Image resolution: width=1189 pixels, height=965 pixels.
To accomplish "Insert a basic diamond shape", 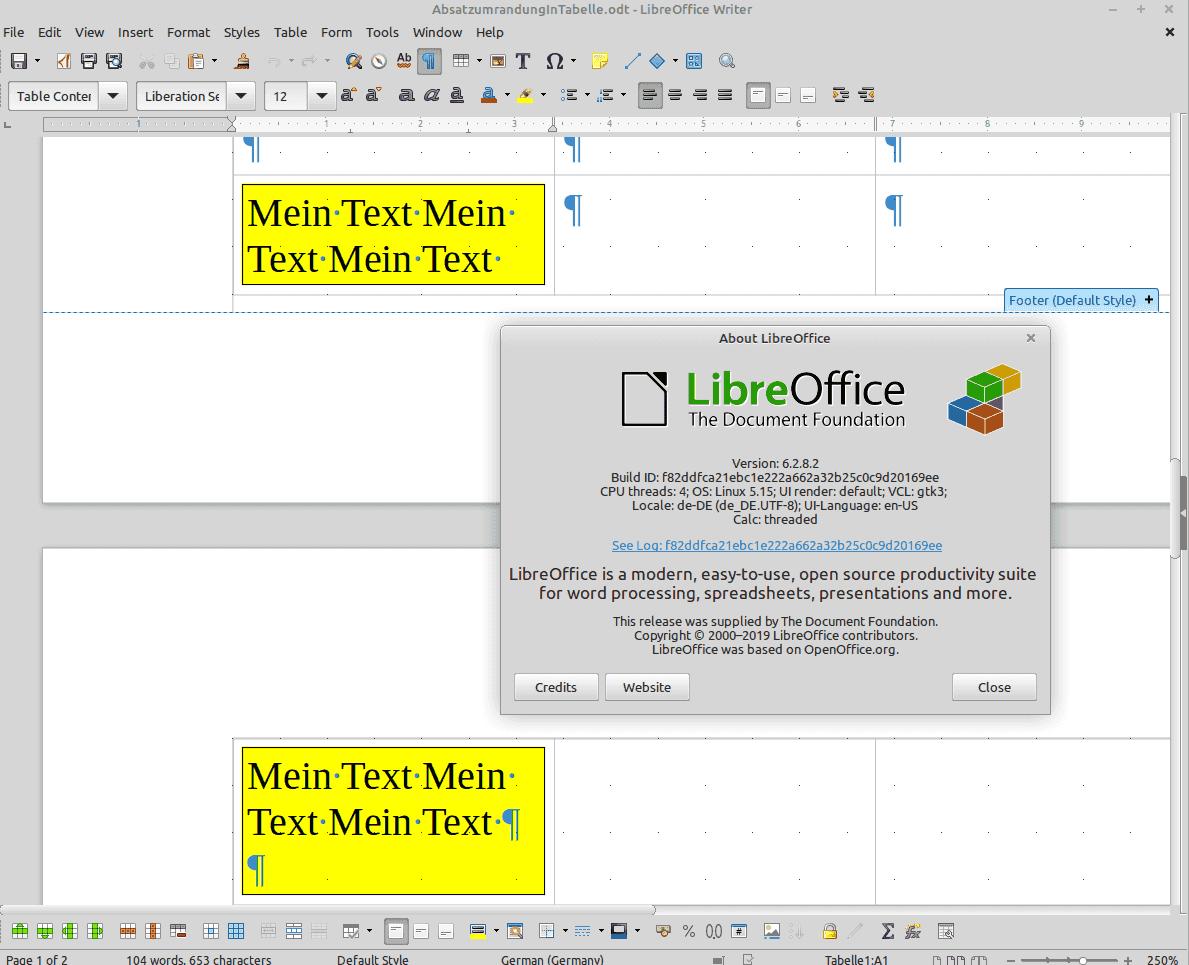I will pyautogui.click(x=657, y=61).
